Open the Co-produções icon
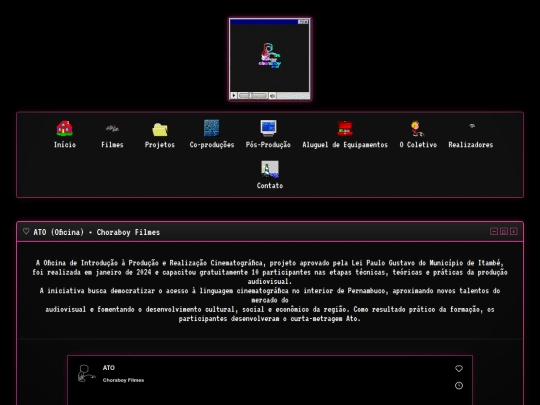This screenshot has height=405, width=540. pos(211,128)
